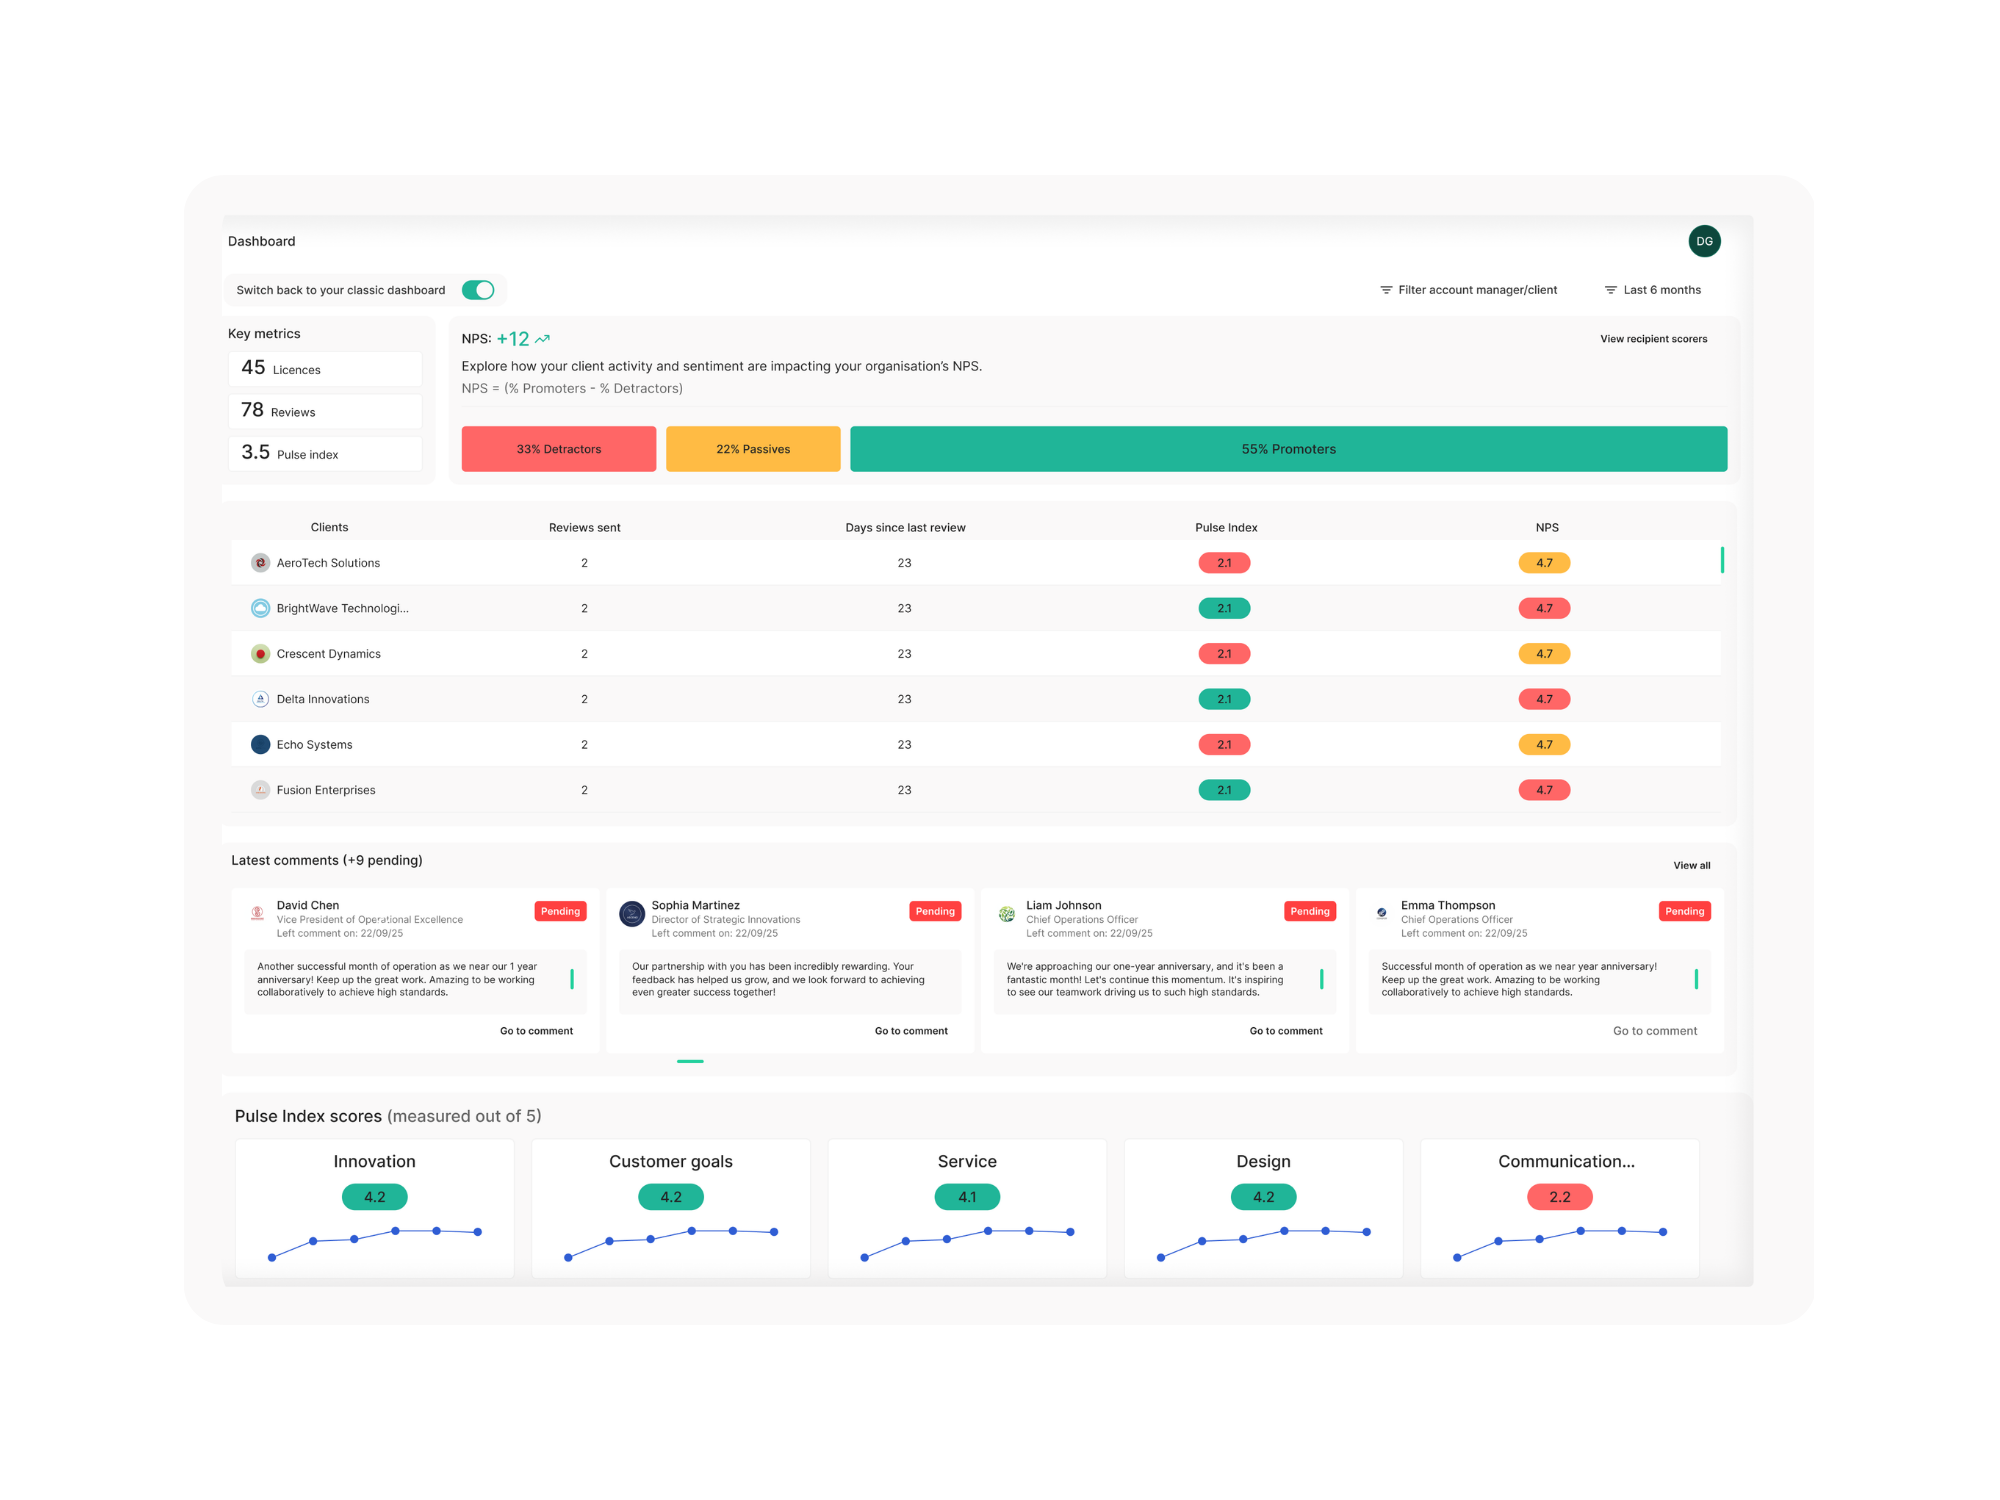The height and width of the screenshot is (1500, 2000).
Task: Click the Service 4.1 score badge
Action: [x=967, y=1197]
